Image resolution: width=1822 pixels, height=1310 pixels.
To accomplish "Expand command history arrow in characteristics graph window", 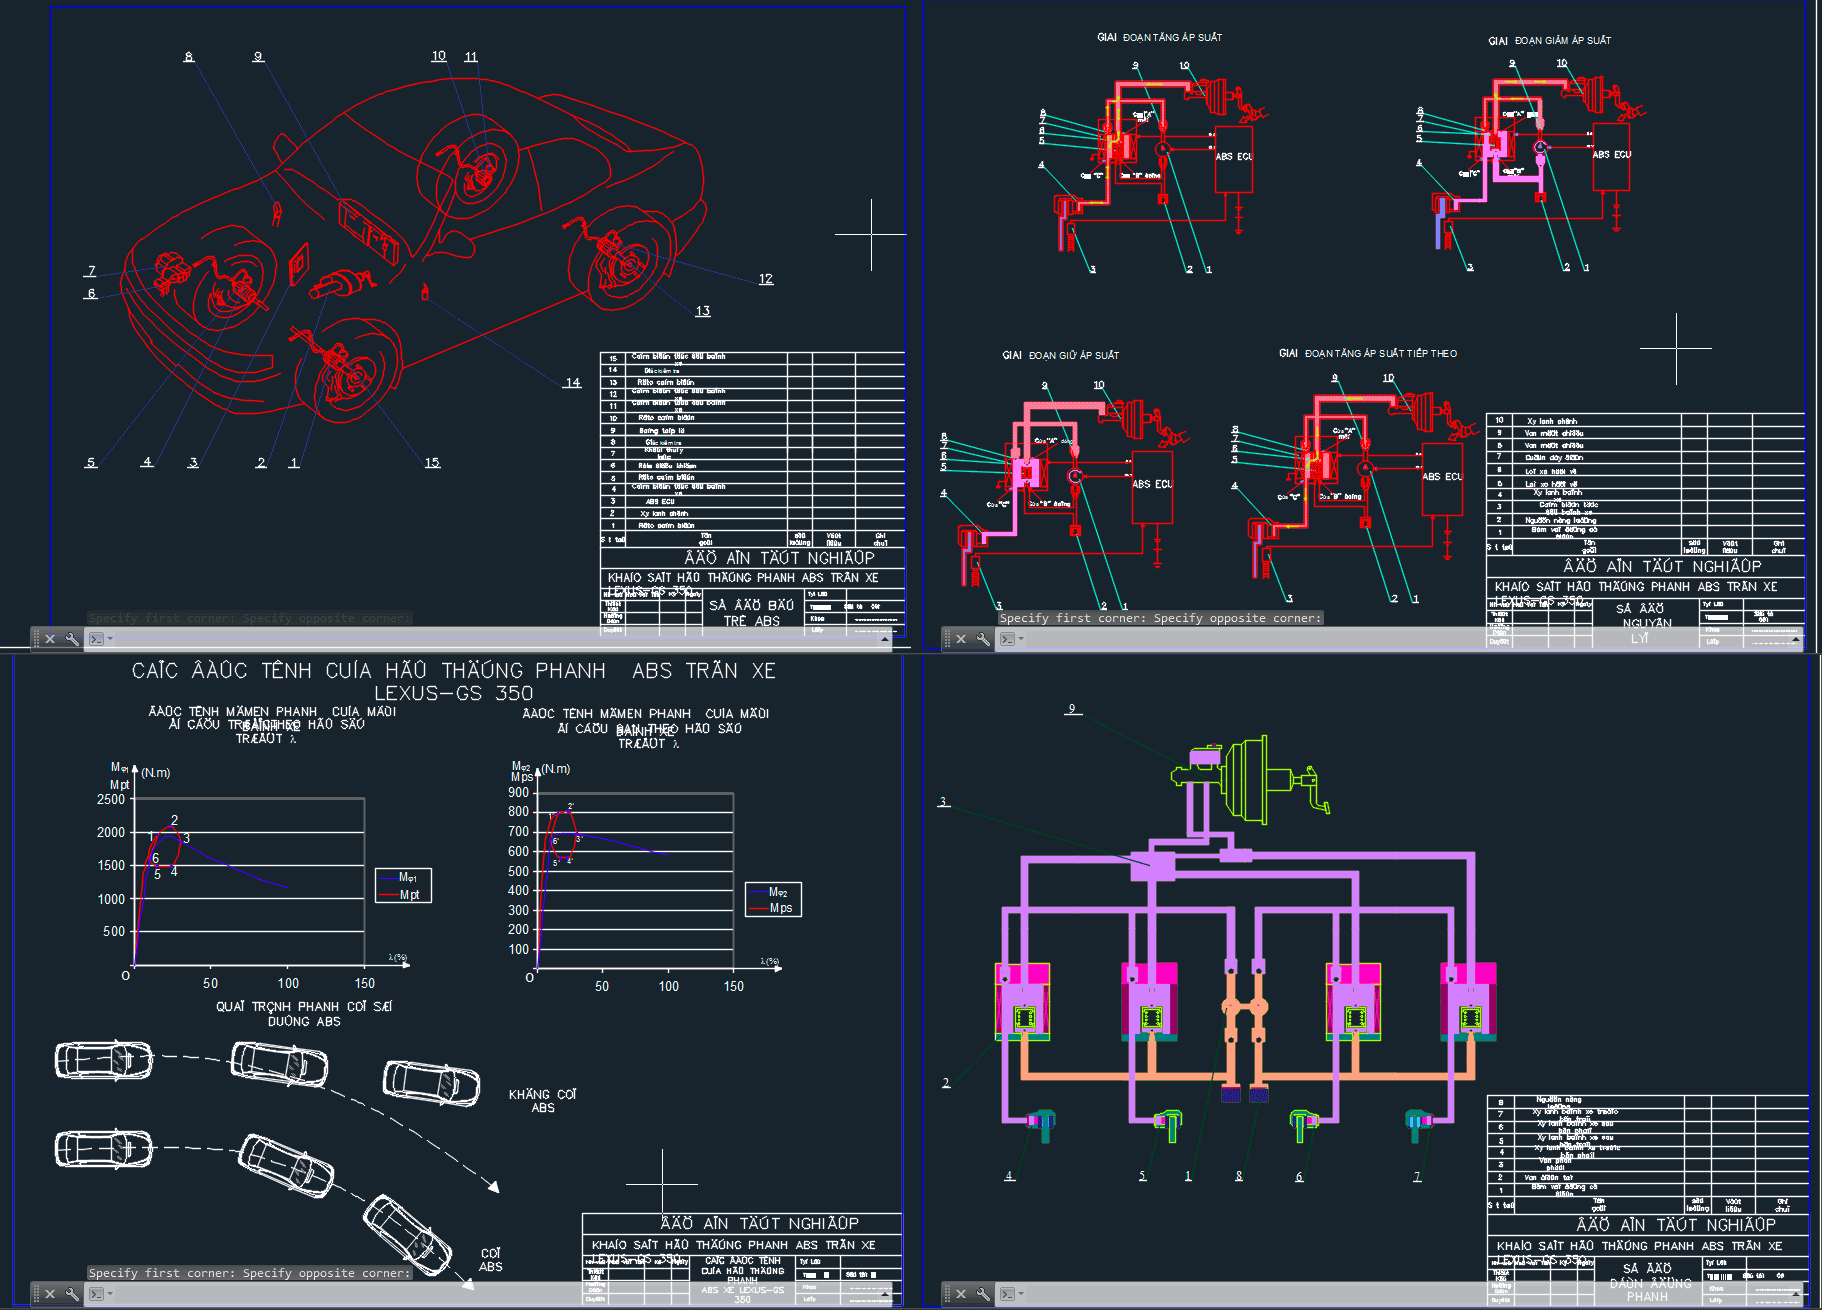I will tap(885, 1294).
